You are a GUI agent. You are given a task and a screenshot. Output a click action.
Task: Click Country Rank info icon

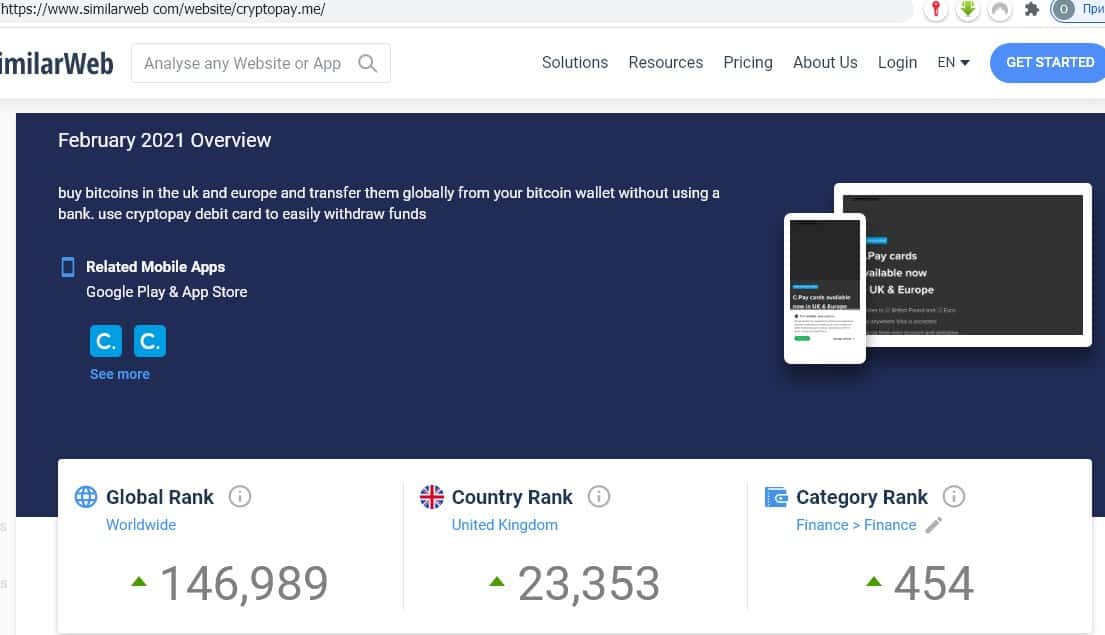(x=598, y=496)
